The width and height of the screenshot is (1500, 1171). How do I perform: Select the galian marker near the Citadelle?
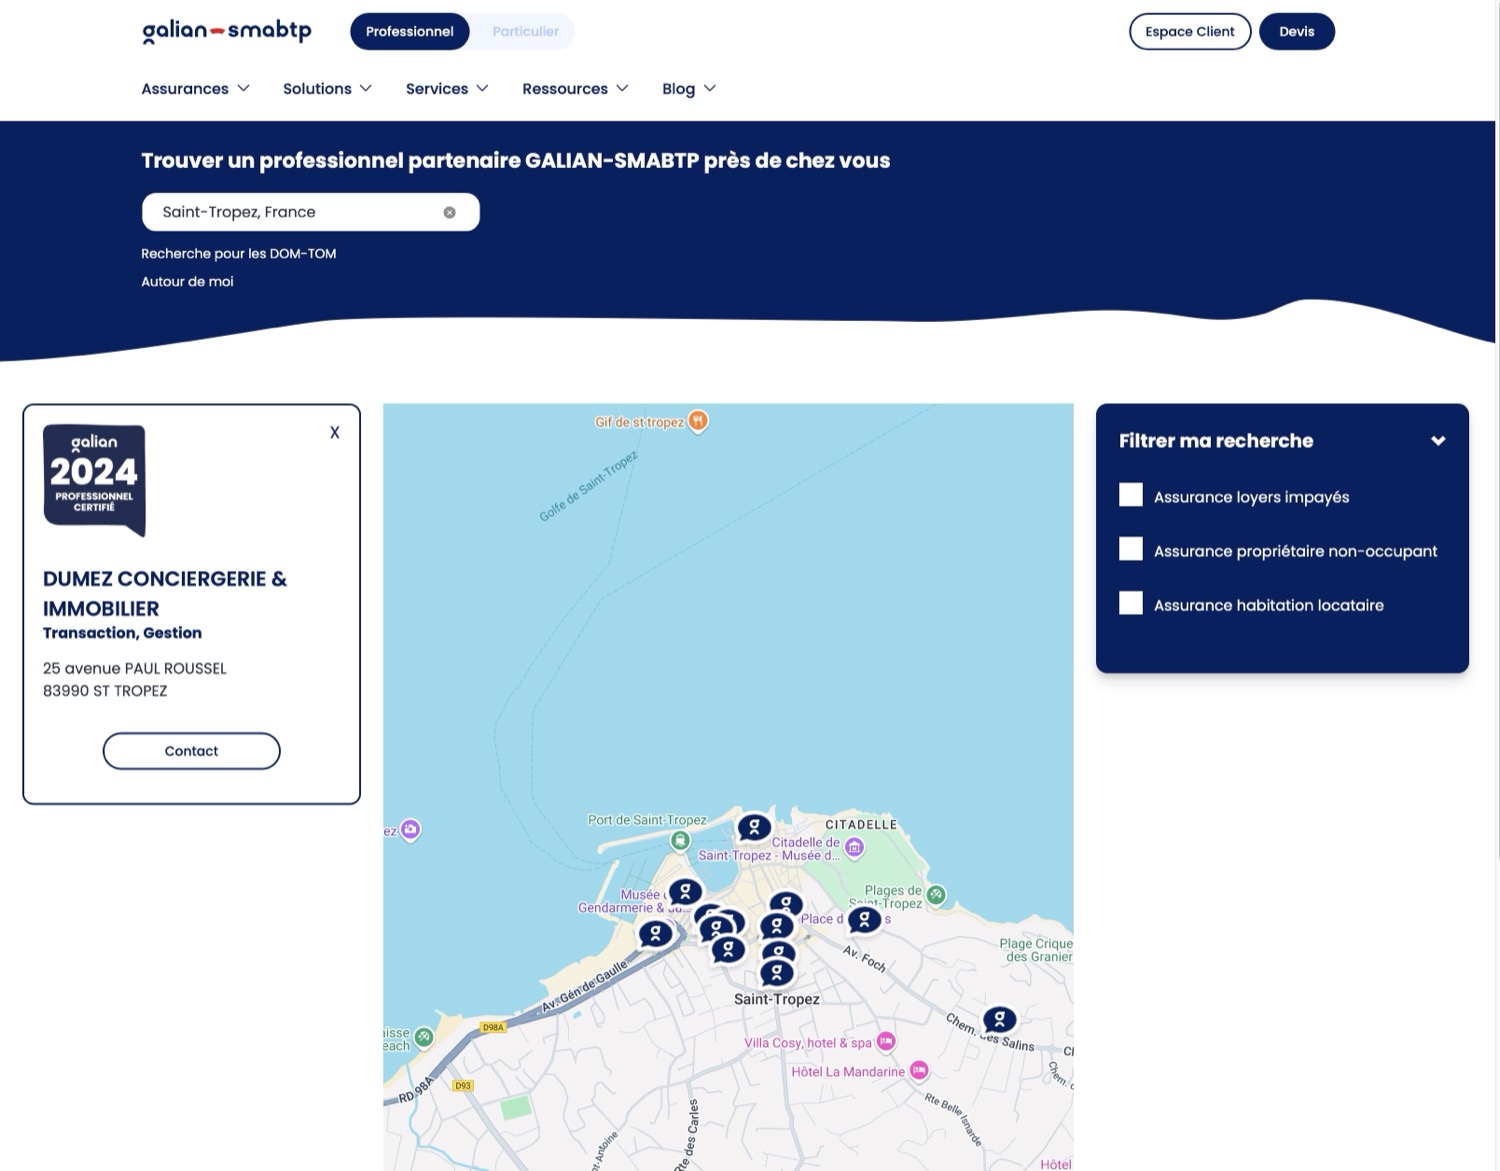tap(755, 827)
